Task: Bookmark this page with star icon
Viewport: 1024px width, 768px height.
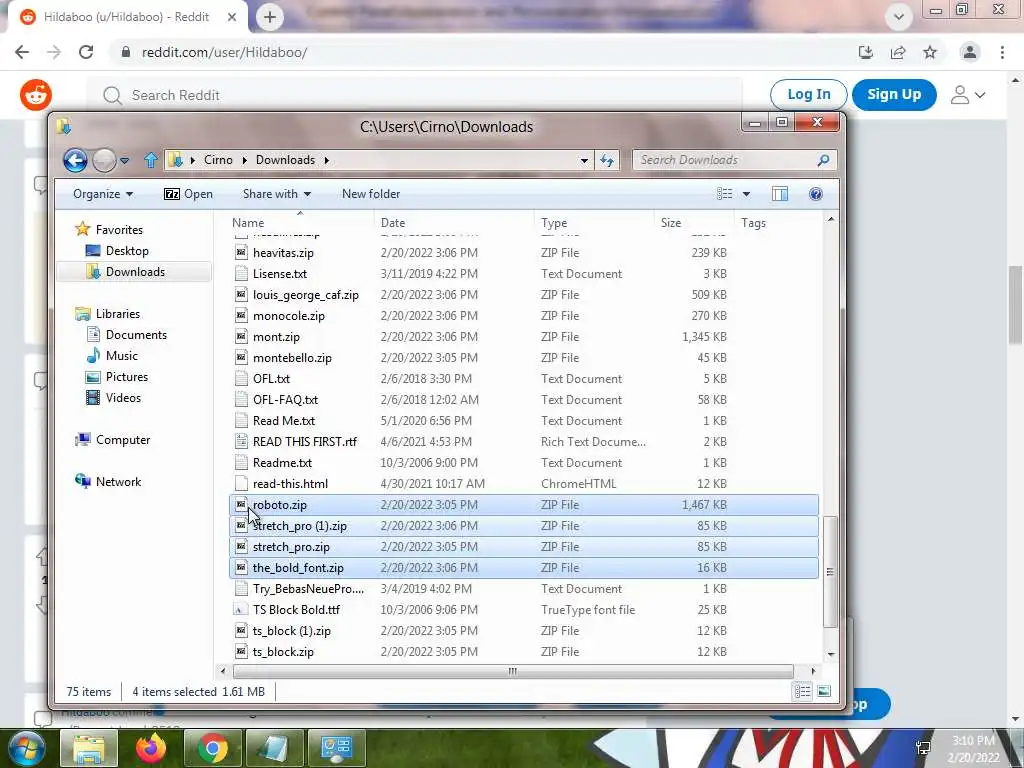Action: (930, 52)
